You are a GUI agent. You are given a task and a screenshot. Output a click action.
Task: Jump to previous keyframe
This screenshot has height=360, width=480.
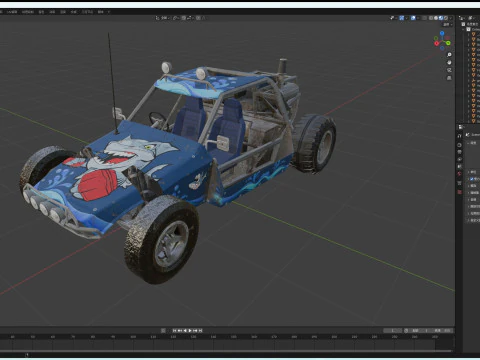tap(179, 330)
